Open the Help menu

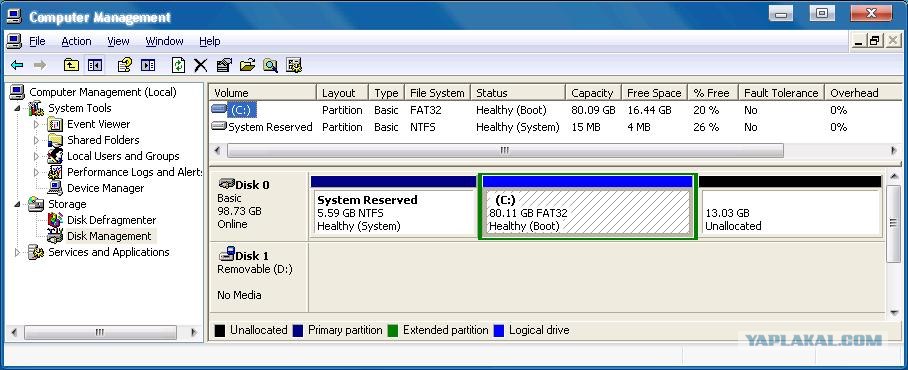coord(210,41)
